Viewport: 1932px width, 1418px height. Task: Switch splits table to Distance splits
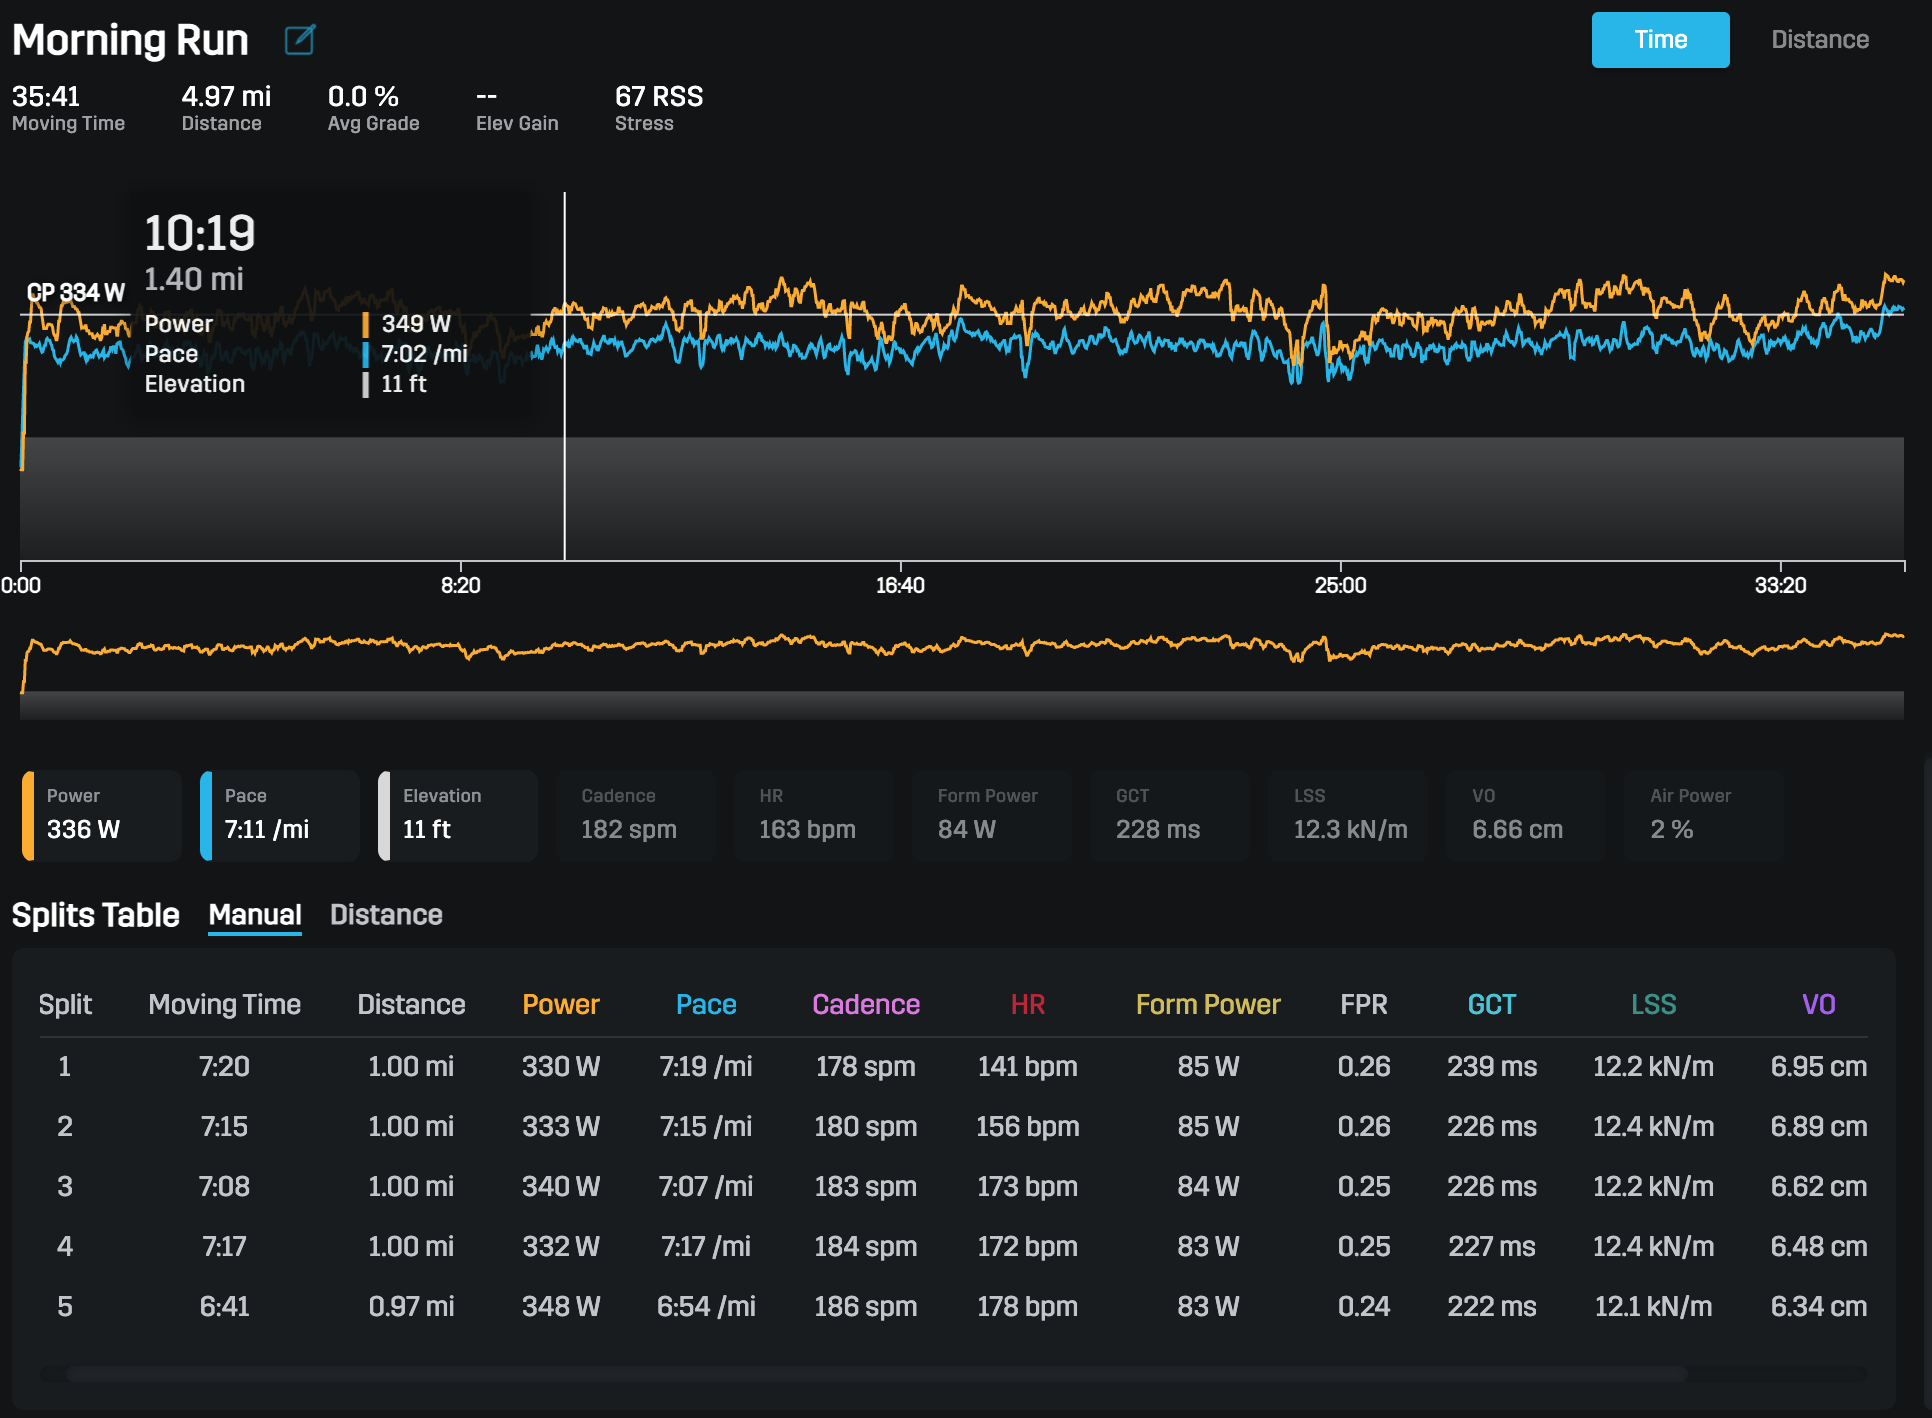[386, 915]
